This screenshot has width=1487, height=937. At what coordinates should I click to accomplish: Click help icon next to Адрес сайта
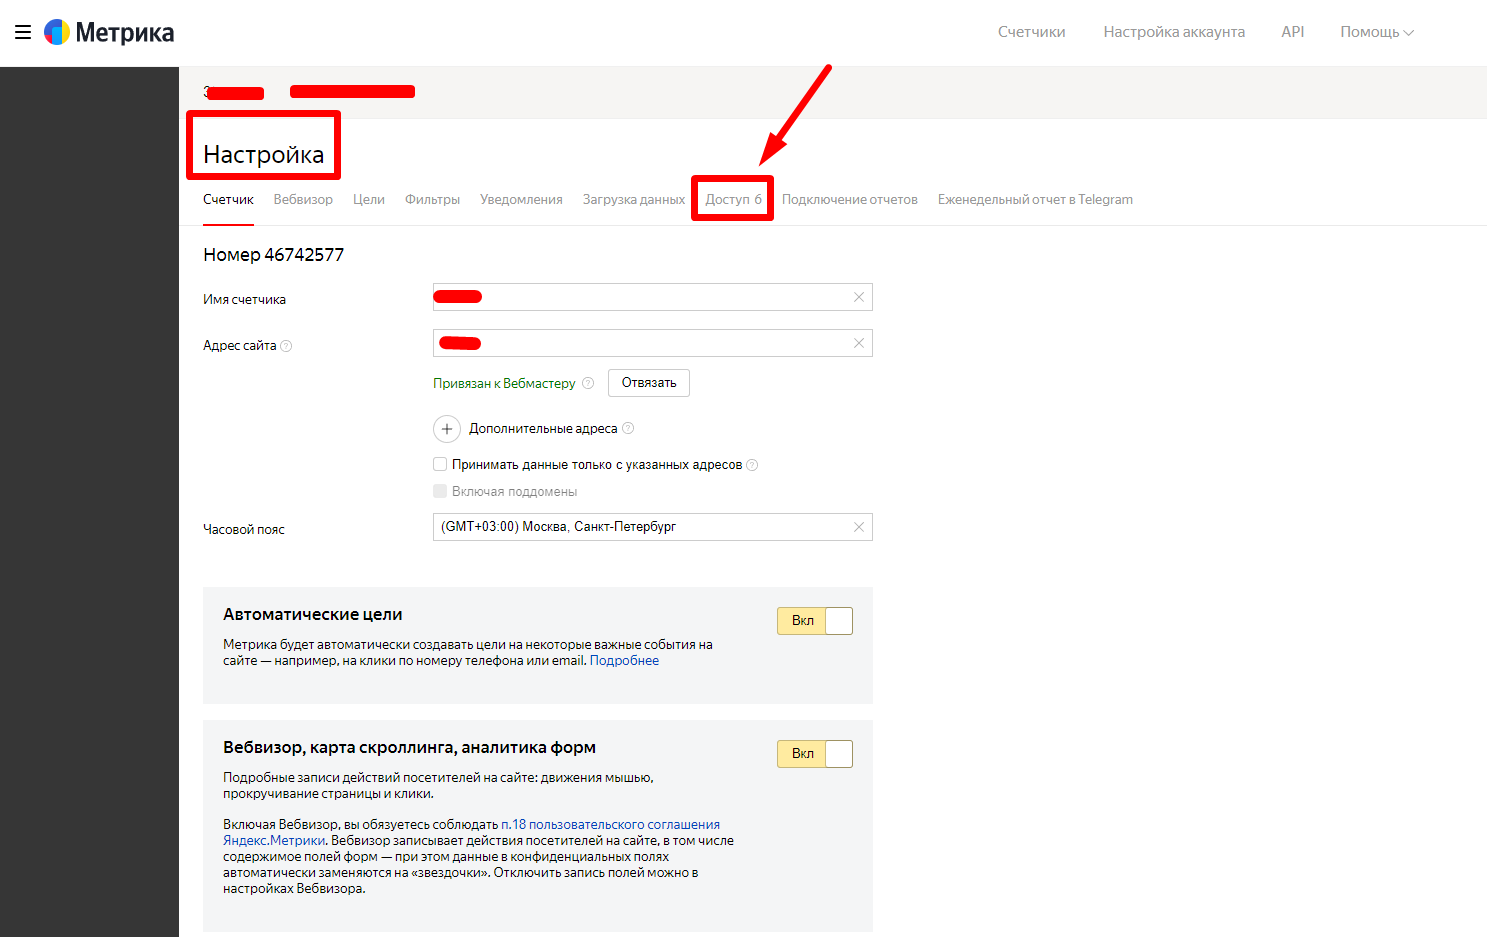tap(286, 346)
